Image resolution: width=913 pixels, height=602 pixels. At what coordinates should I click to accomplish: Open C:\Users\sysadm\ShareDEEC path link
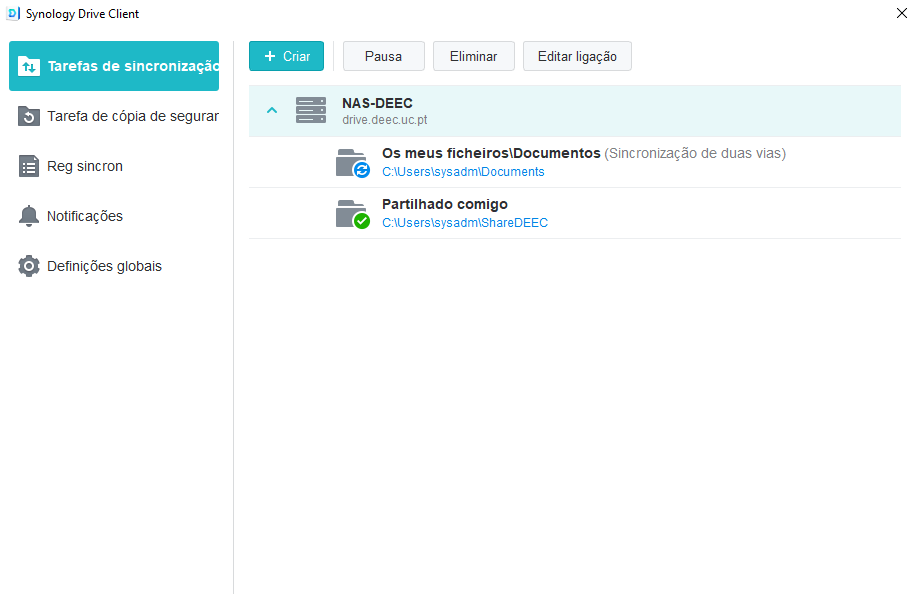[x=465, y=222]
